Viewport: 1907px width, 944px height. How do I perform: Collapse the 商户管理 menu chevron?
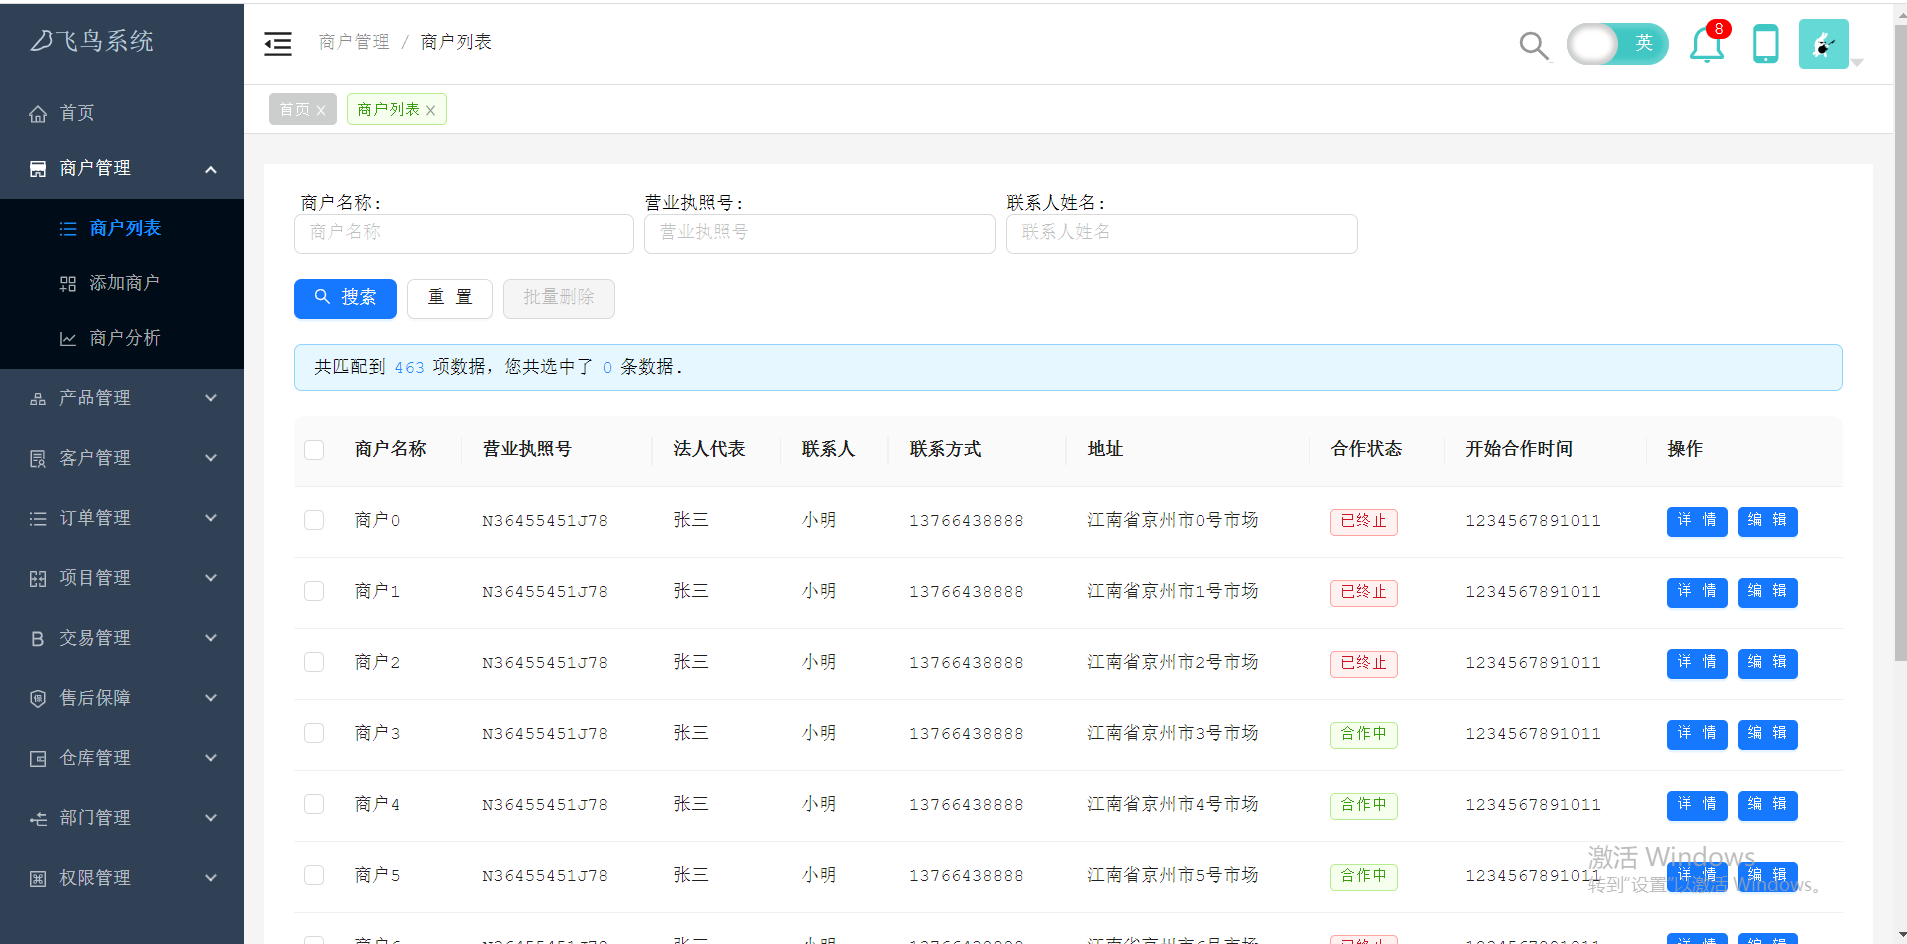point(211,169)
